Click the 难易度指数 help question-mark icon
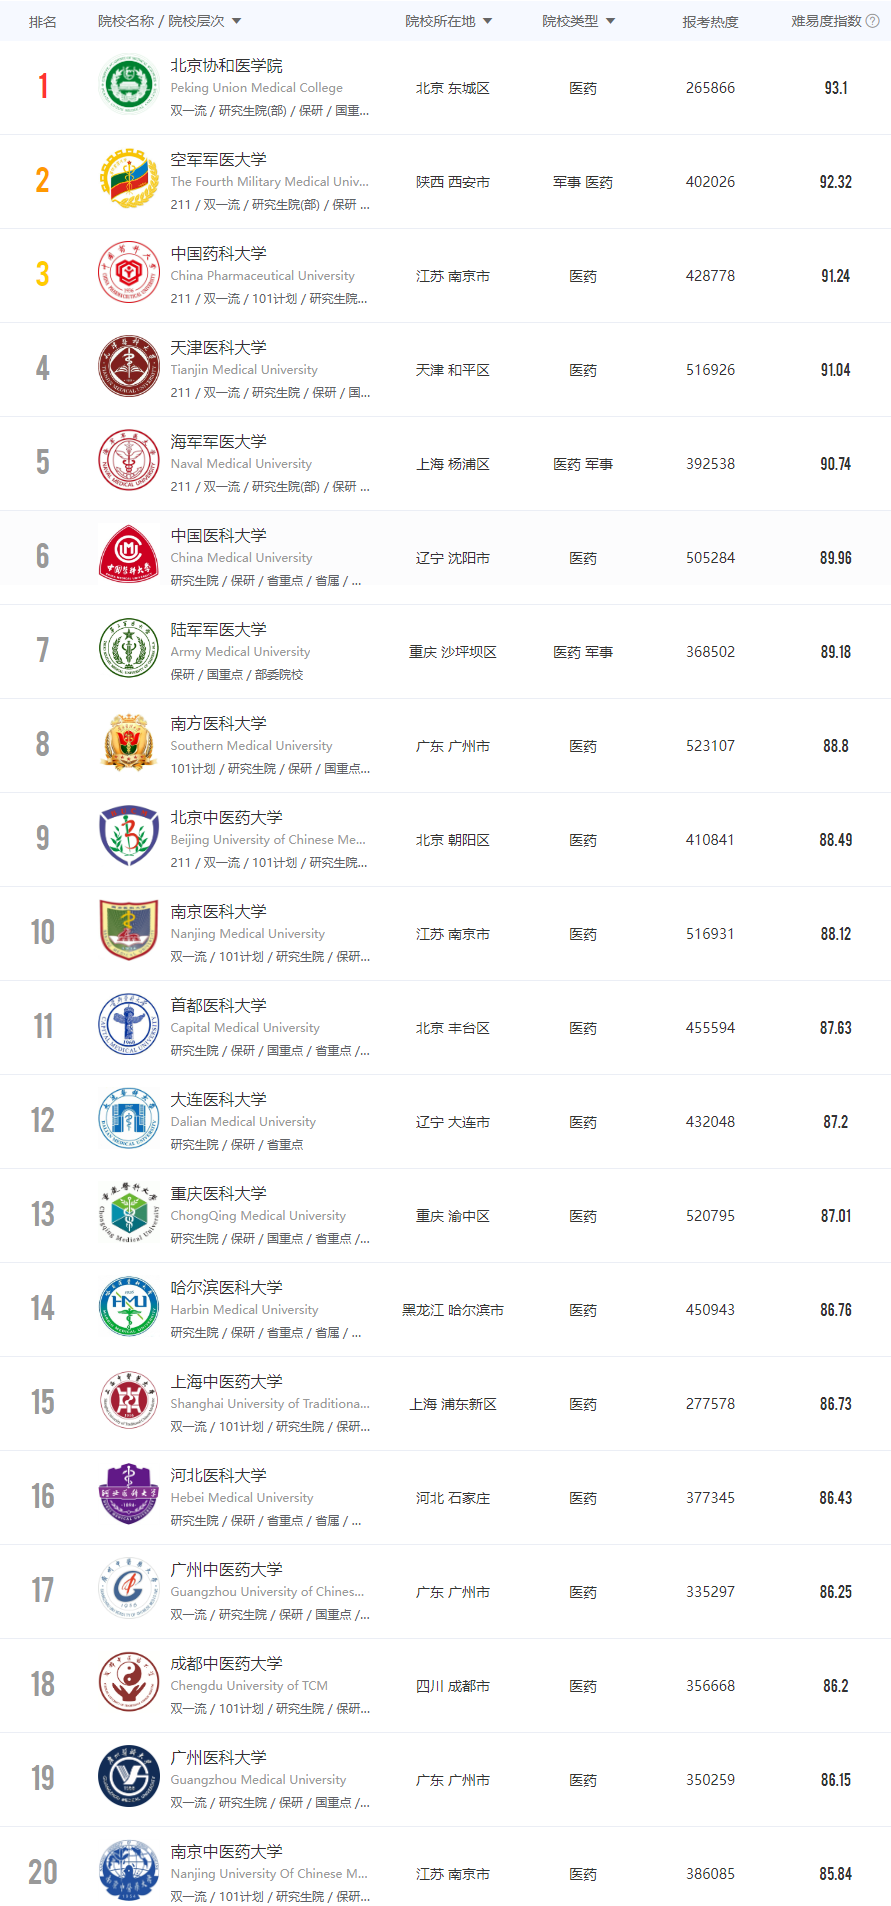The height and width of the screenshot is (1906, 891). 872,21
